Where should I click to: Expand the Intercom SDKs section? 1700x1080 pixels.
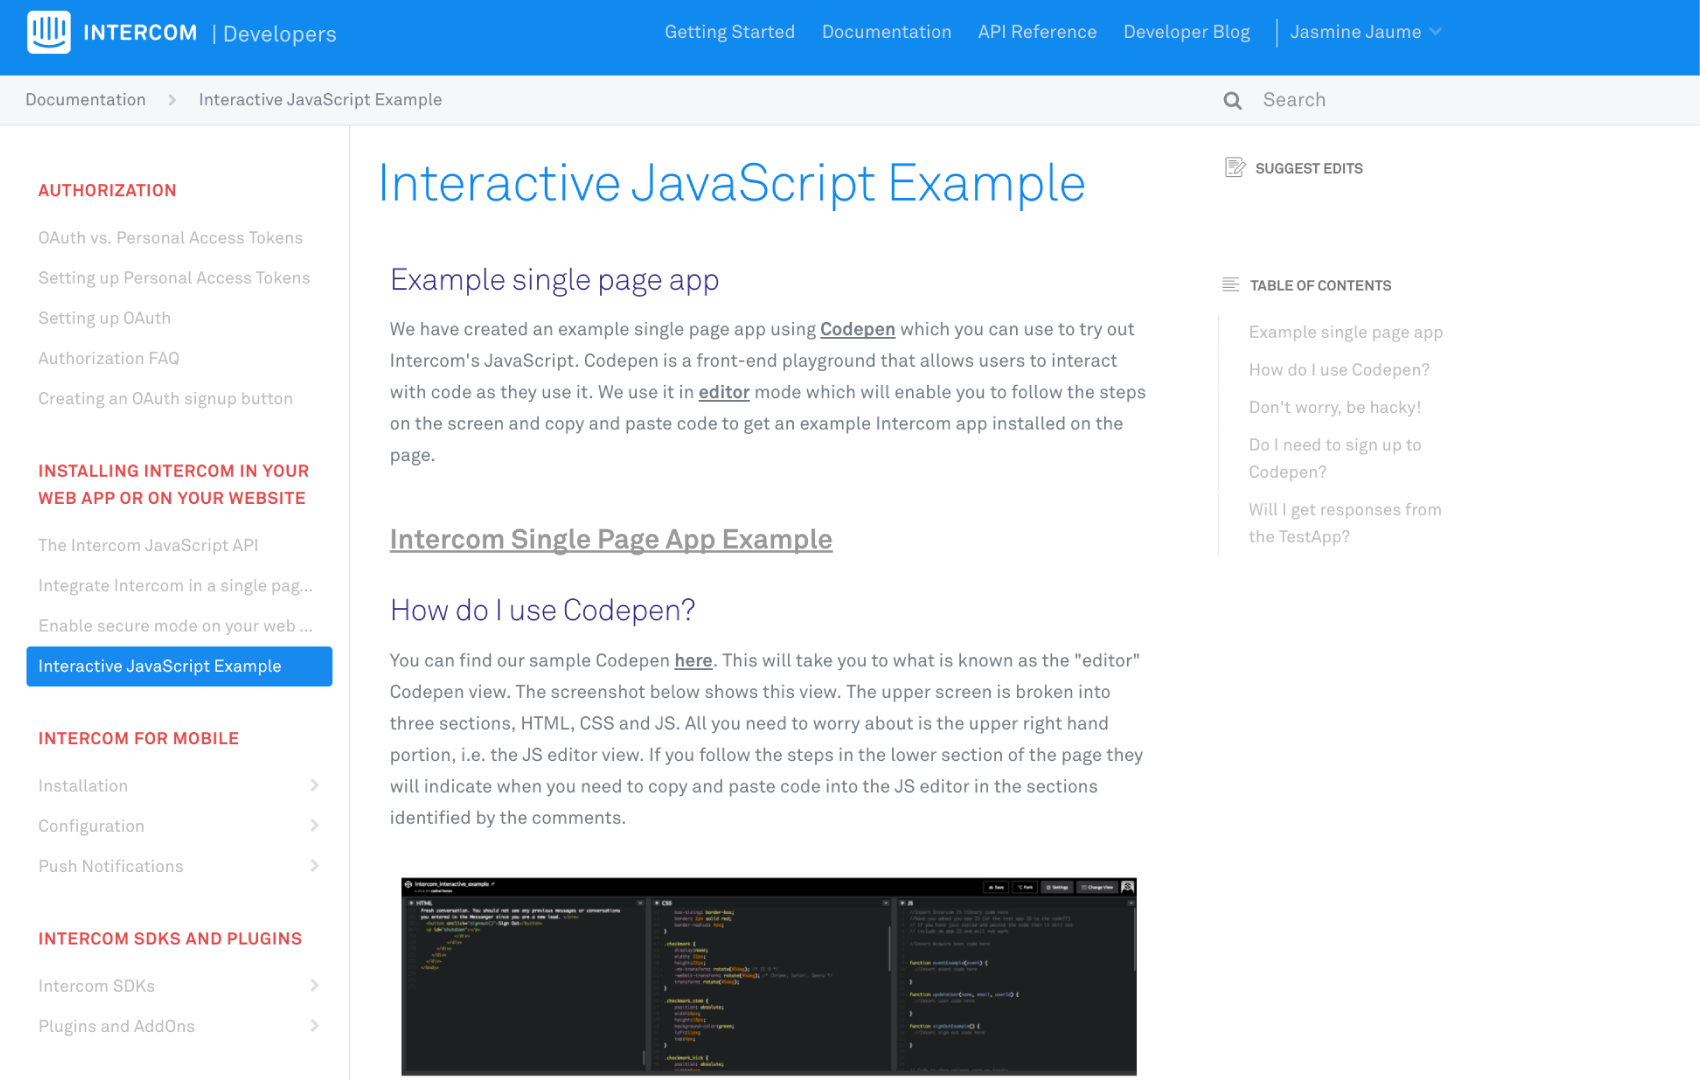(315, 986)
